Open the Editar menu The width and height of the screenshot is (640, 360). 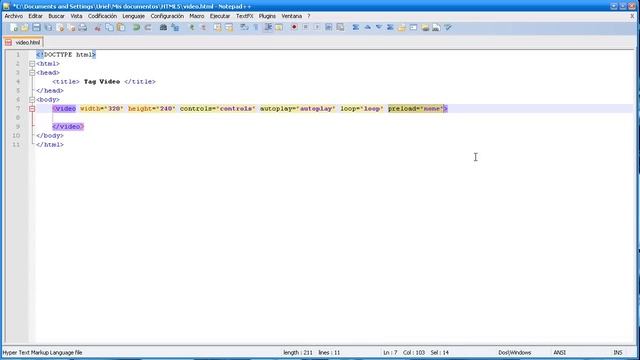pyautogui.click(x=36, y=16)
